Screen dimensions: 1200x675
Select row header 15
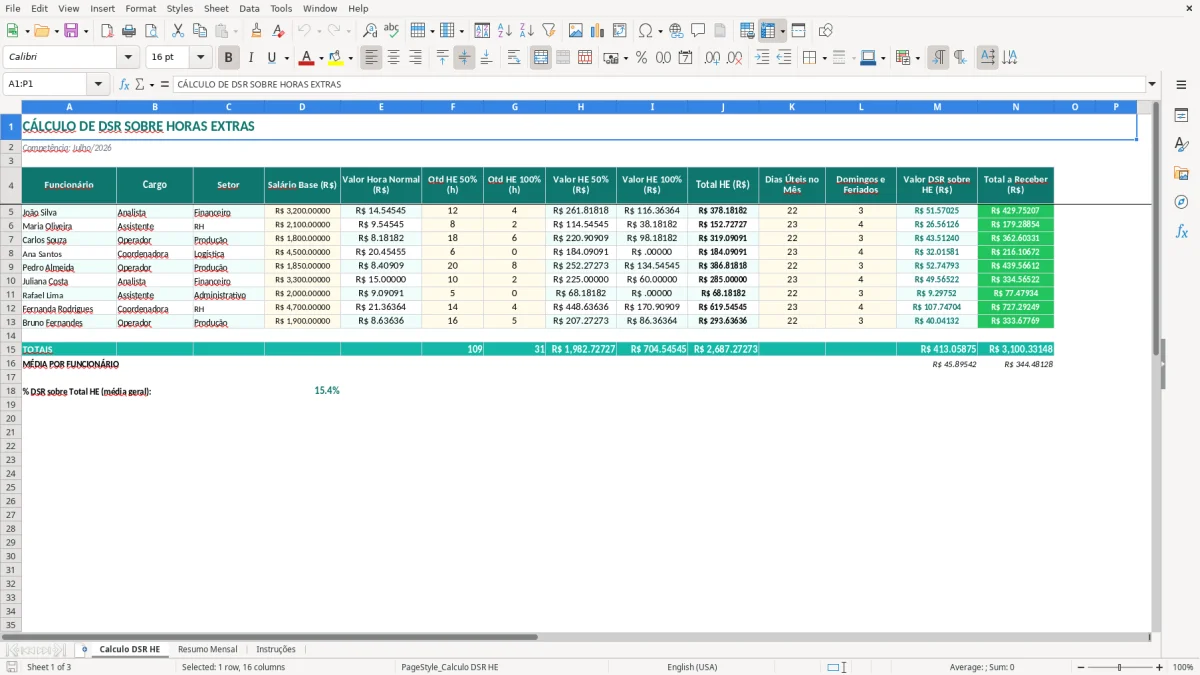point(11,349)
